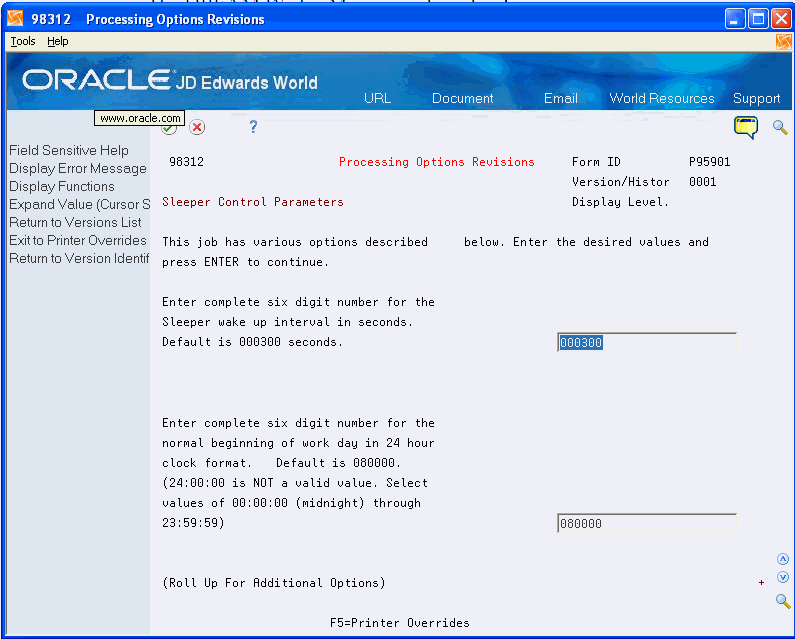The height and width of the screenshot is (639, 795).
Task: Open the World Resources banner tab
Action: pyautogui.click(x=662, y=98)
